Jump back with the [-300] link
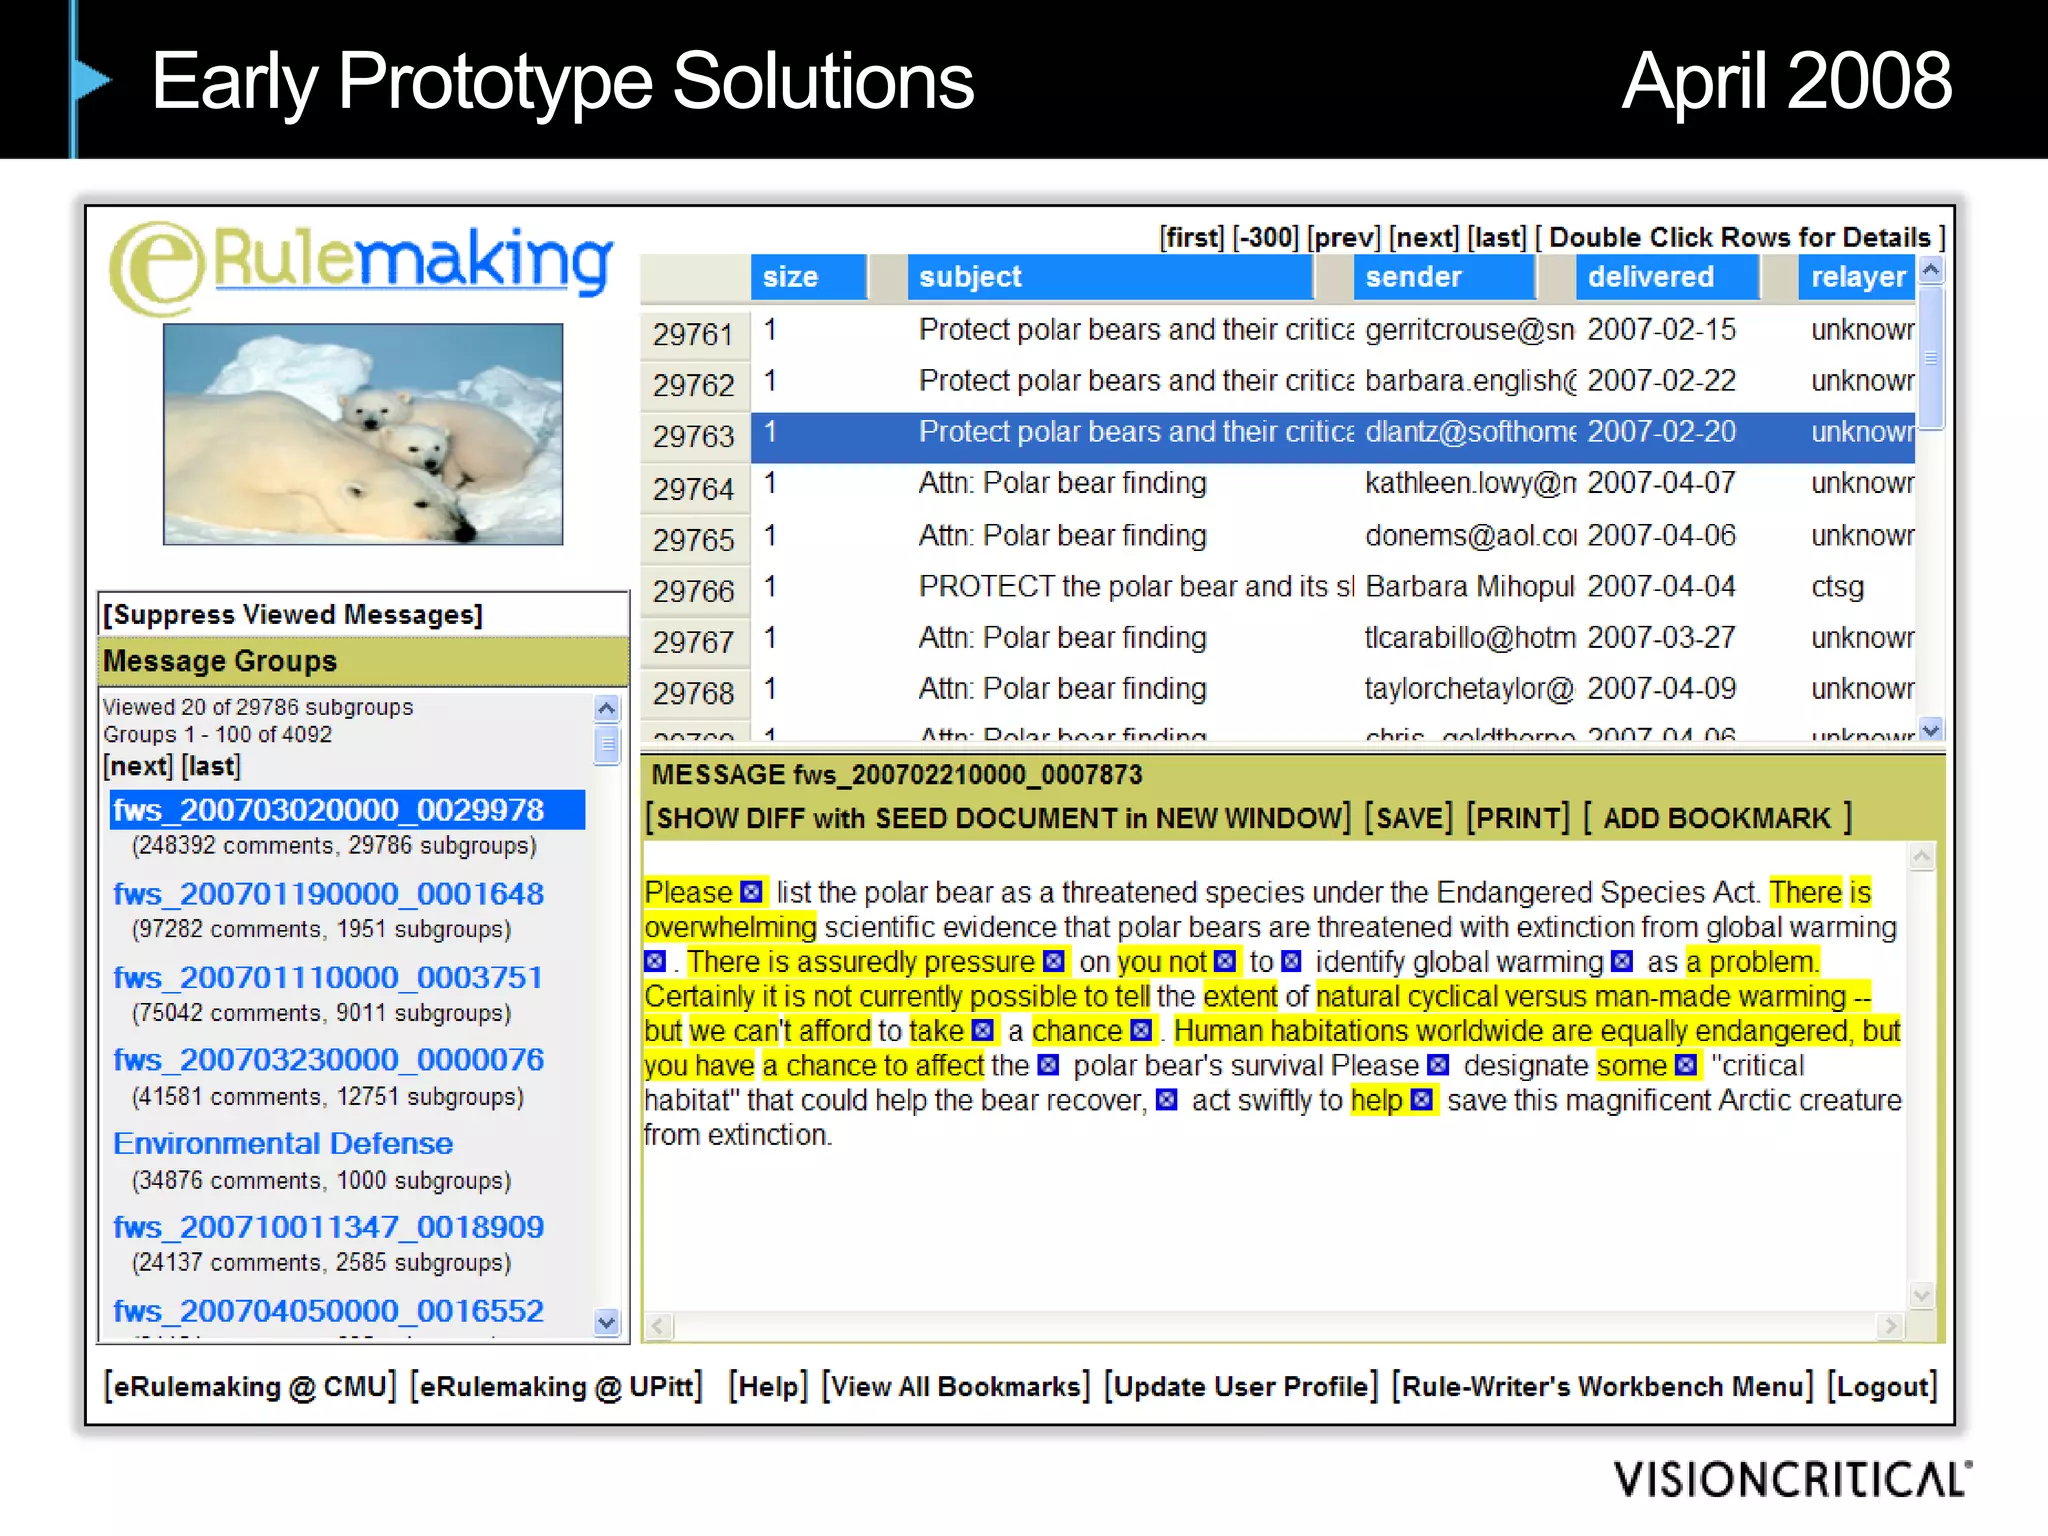The height and width of the screenshot is (1536, 2048). [1265, 238]
